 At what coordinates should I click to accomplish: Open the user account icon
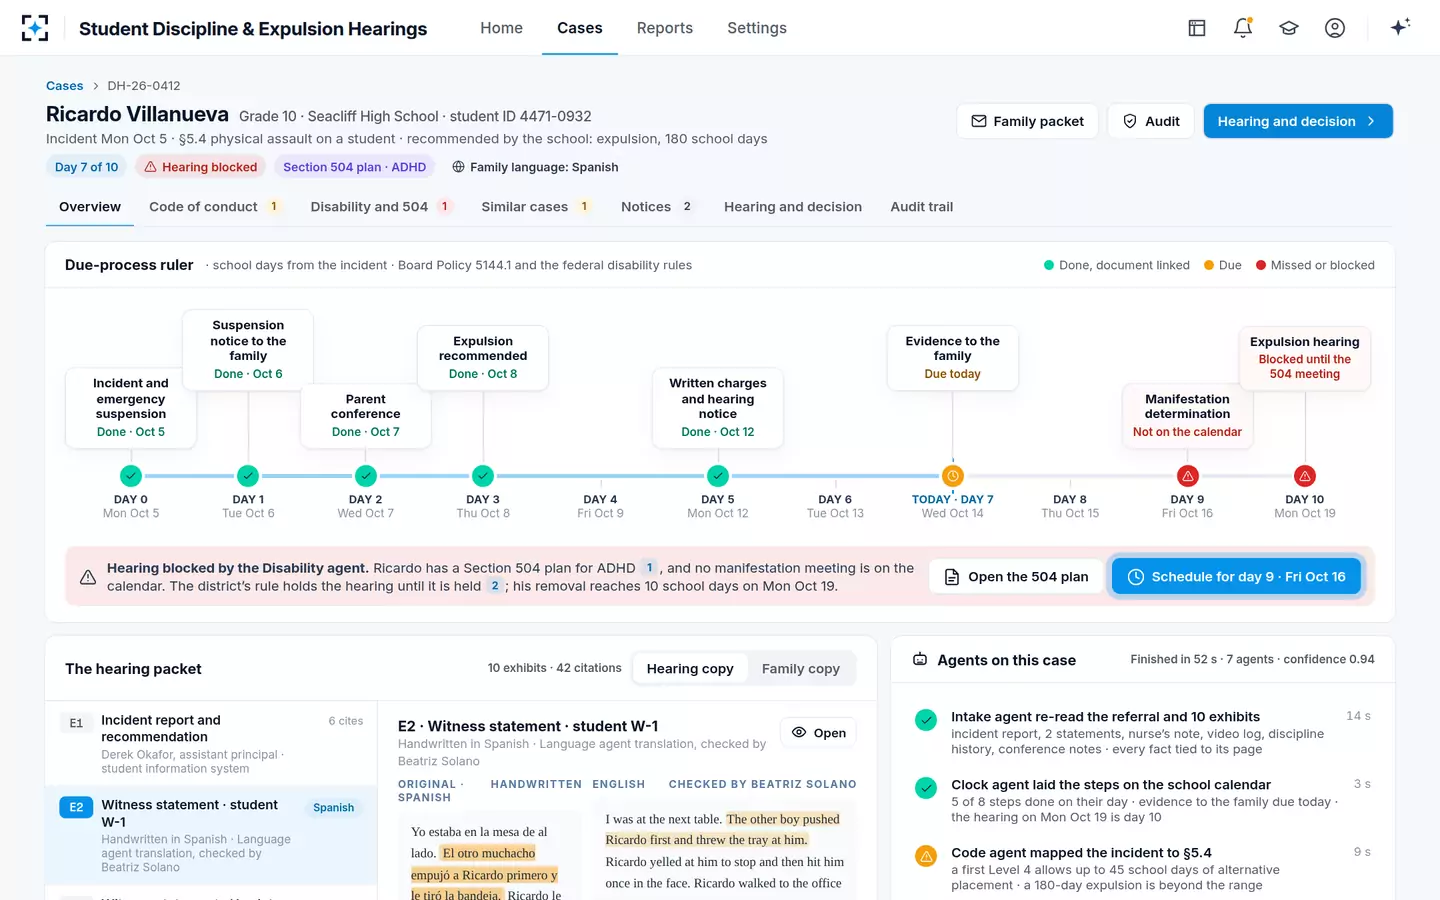click(x=1335, y=28)
